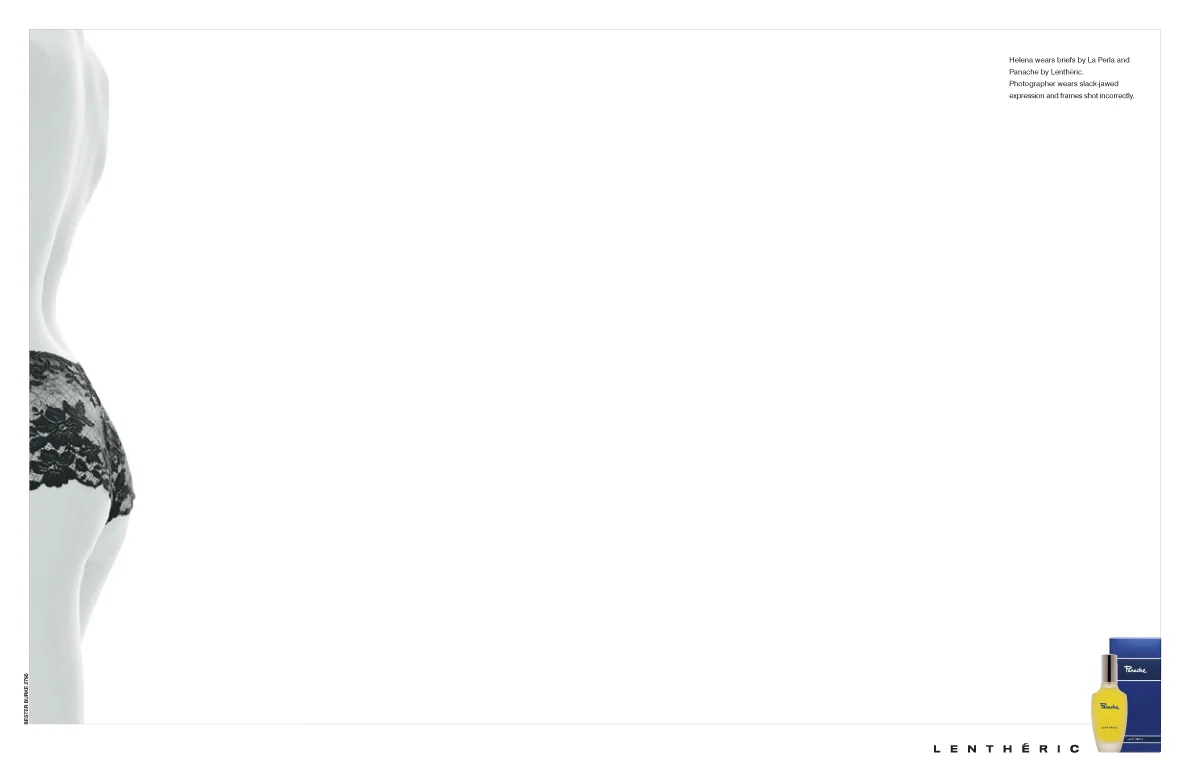
Task: Click the small Lenthéric label on the bottle
Action: (x=1109, y=727)
